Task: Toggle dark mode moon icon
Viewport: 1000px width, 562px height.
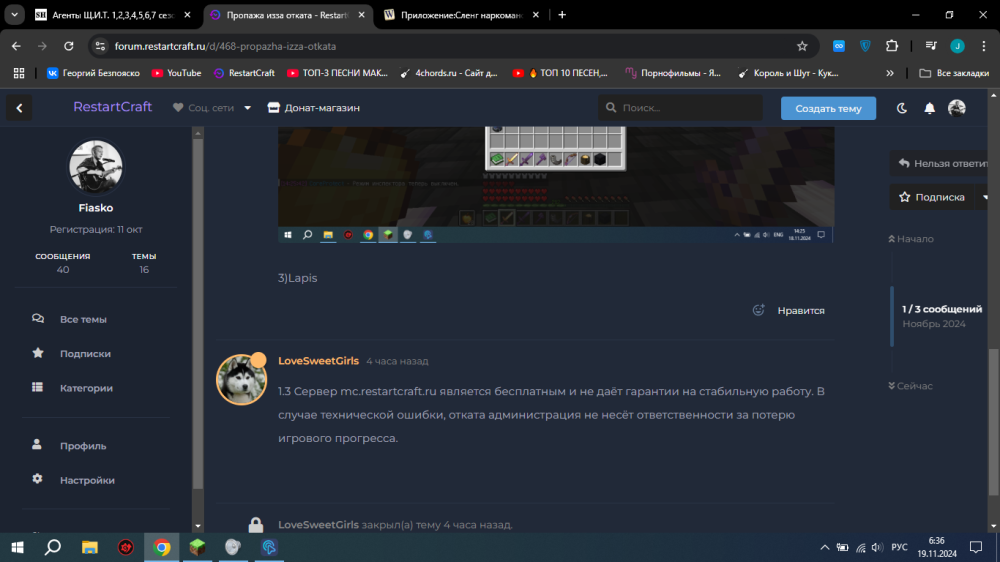Action: 902,108
